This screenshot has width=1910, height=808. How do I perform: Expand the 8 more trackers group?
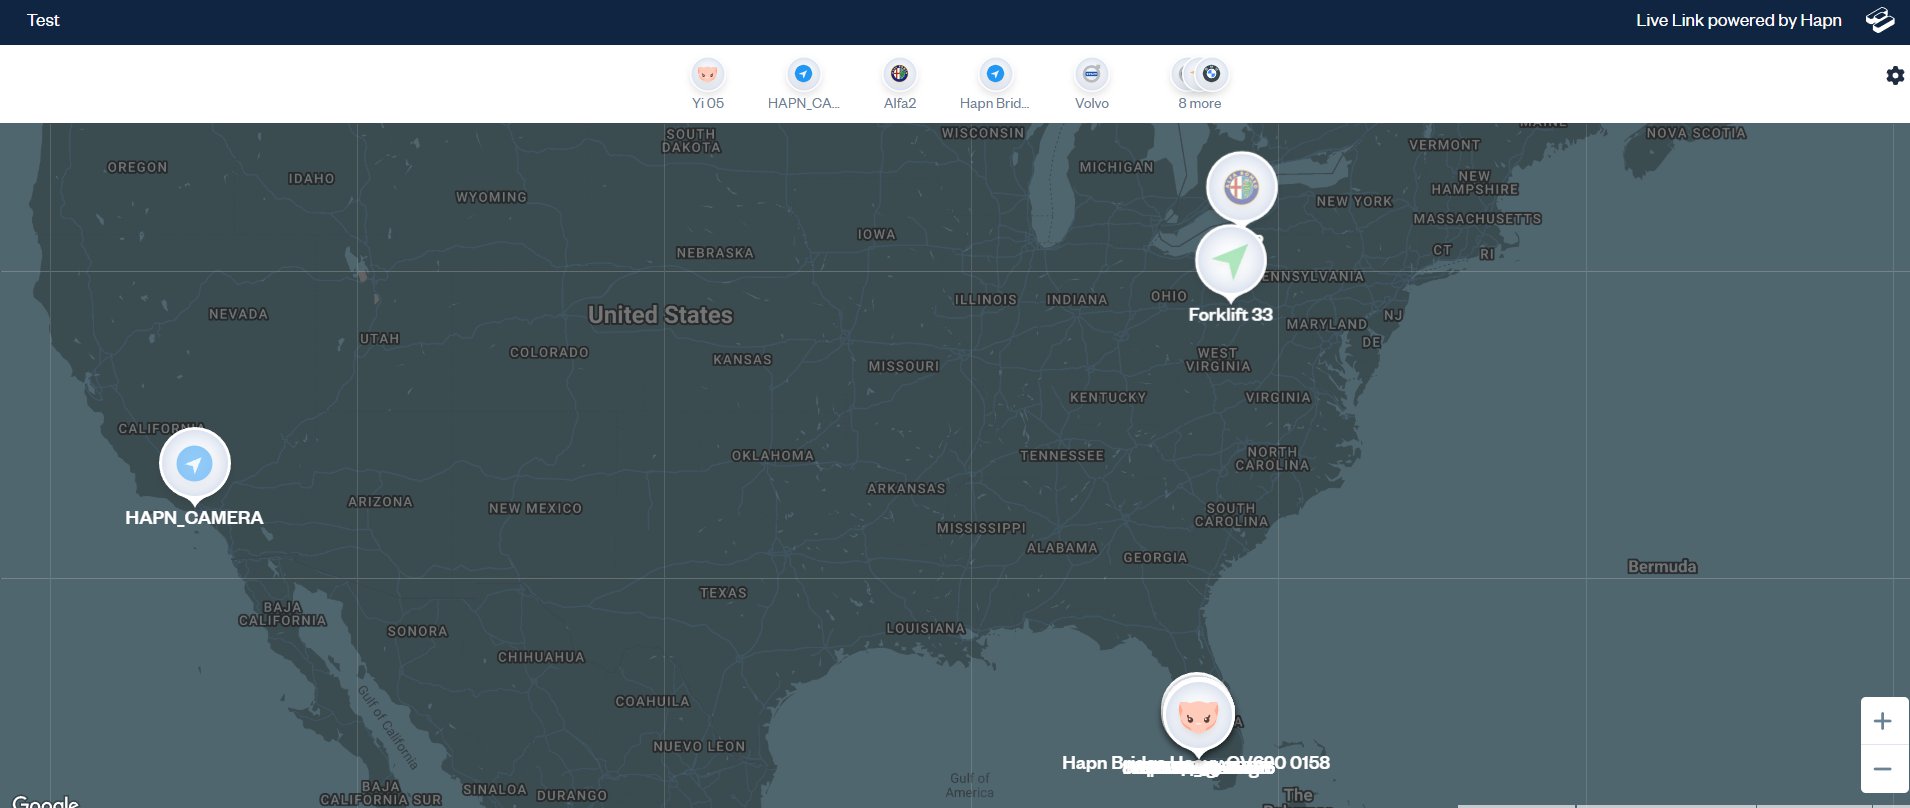point(1200,74)
